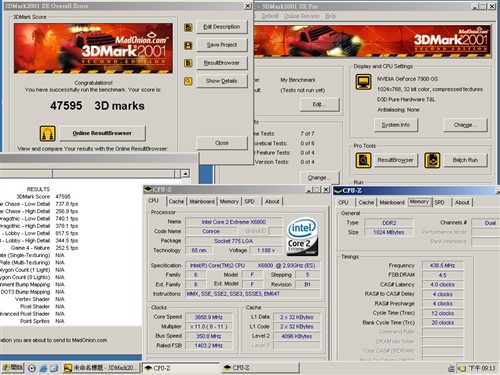Click the first CPU-Z taskbar button

coord(181,368)
